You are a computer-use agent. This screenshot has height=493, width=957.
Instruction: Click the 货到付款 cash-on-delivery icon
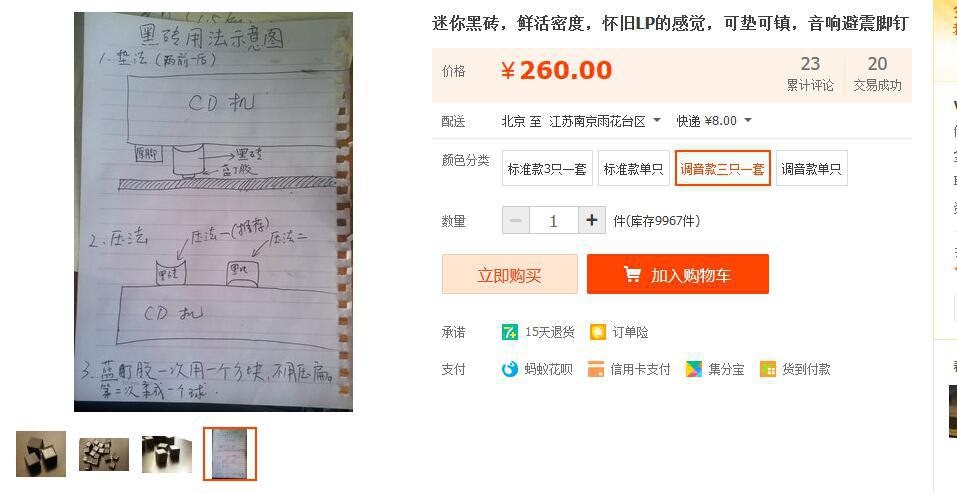pyautogui.click(x=768, y=369)
